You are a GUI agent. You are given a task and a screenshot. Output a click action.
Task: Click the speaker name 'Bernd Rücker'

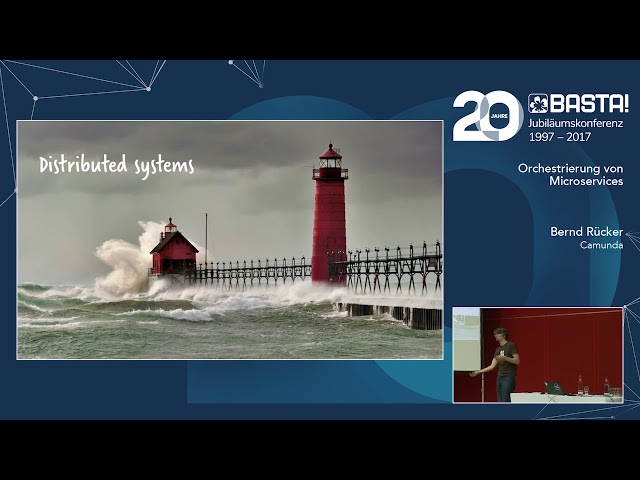point(587,232)
